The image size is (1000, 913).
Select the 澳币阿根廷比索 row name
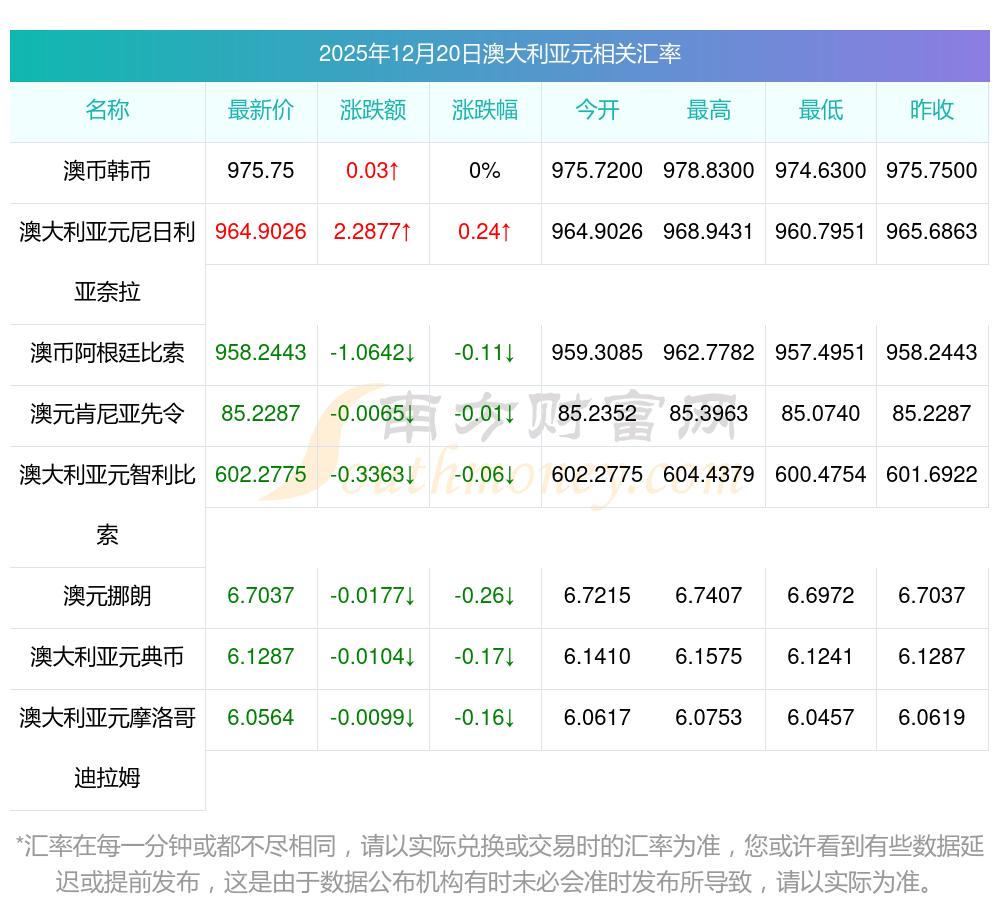click(107, 353)
